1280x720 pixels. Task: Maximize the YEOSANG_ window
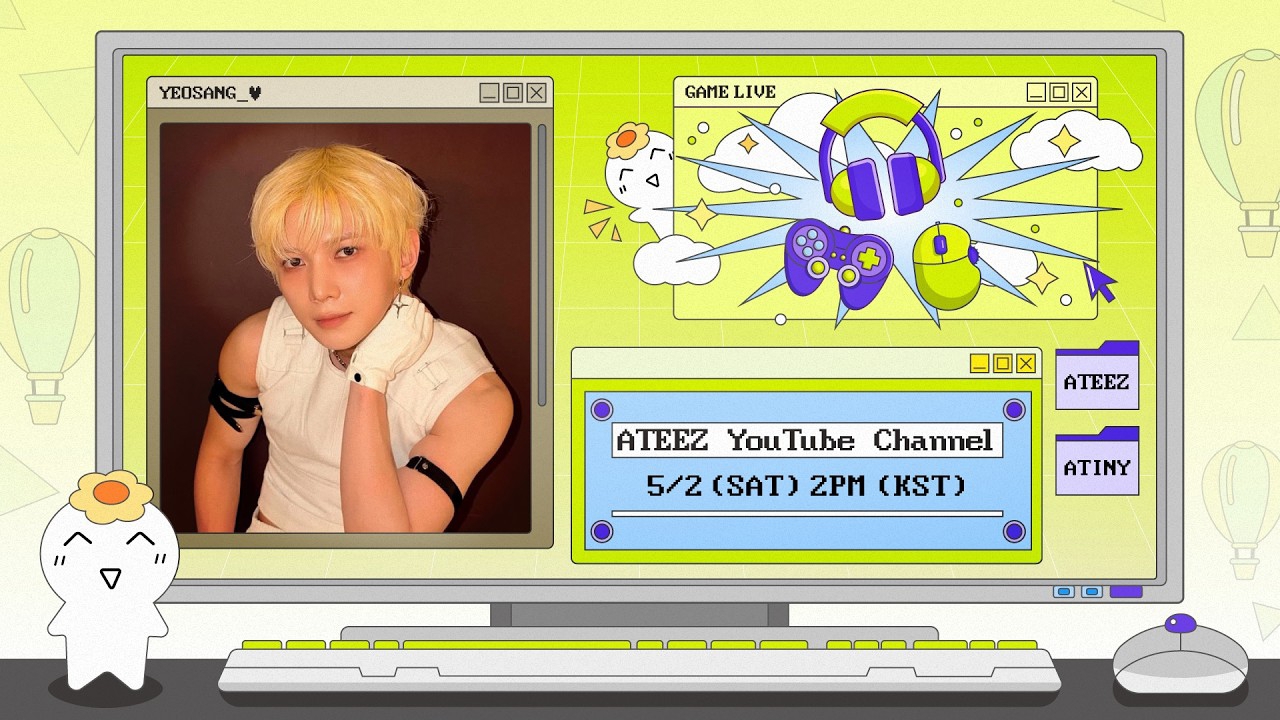tap(513, 93)
